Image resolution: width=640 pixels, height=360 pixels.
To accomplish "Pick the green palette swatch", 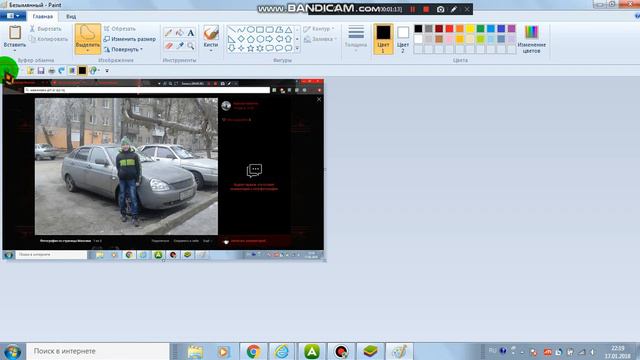I will (x=480, y=29).
